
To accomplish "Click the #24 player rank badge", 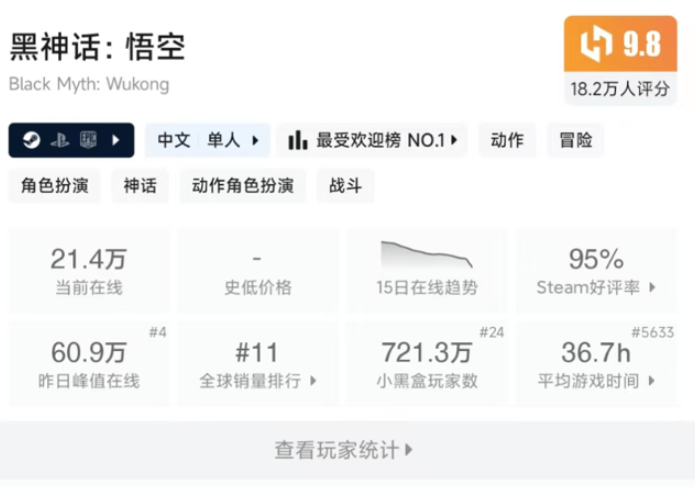I will (492, 332).
